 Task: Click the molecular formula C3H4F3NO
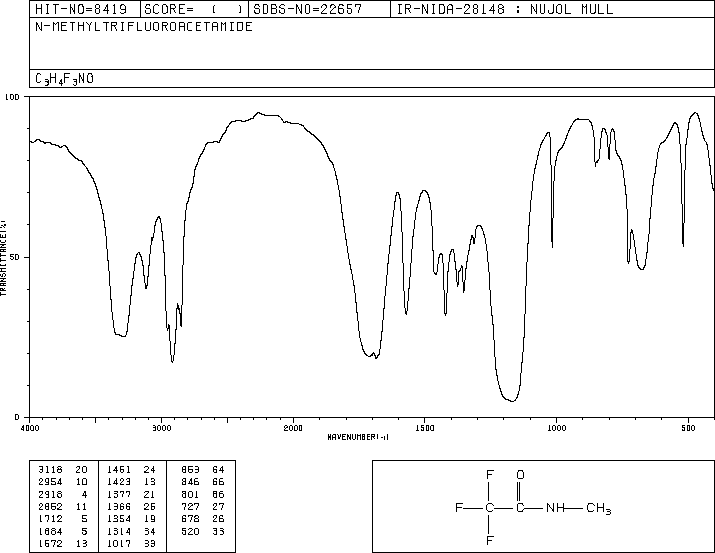pos(64,79)
